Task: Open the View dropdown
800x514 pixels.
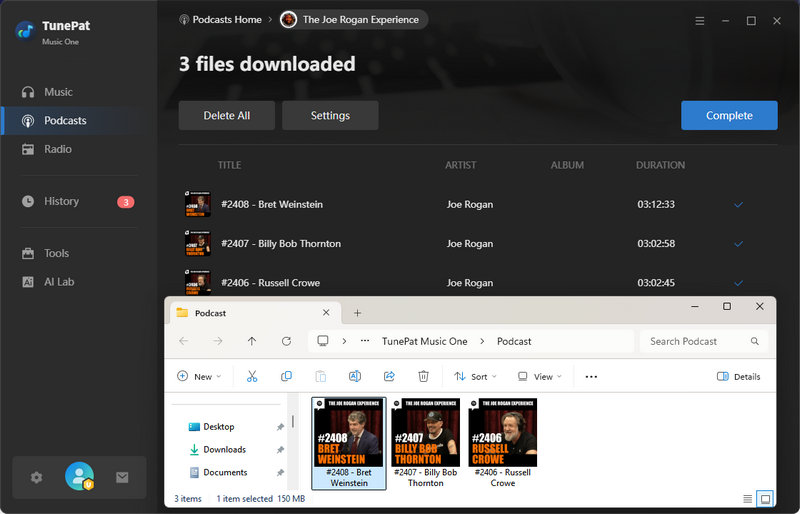Action: (x=540, y=376)
